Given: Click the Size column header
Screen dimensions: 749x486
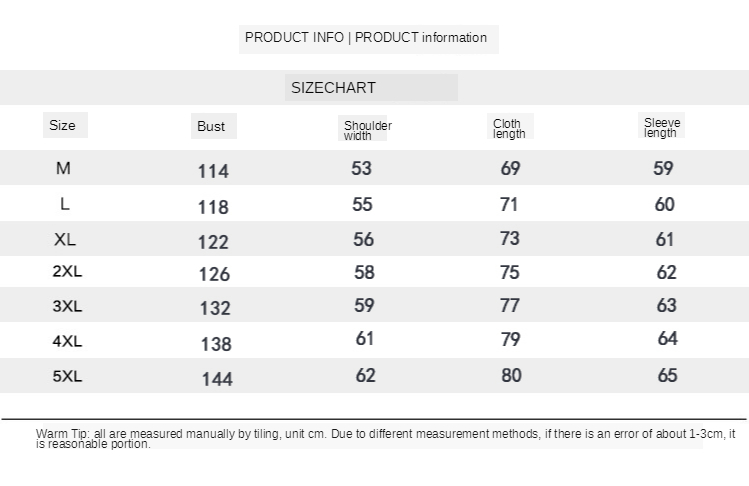Looking at the screenshot, I should pyautogui.click(x=62, y=126).
